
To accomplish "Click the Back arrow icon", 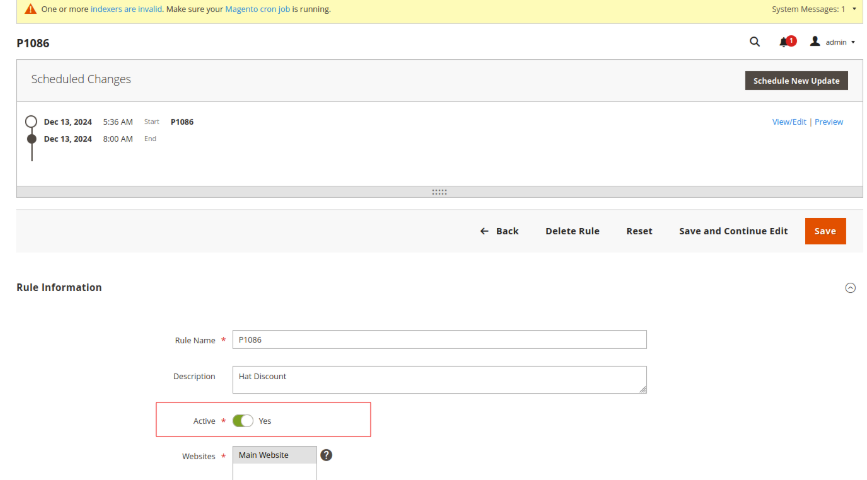I will pos(484,231).
